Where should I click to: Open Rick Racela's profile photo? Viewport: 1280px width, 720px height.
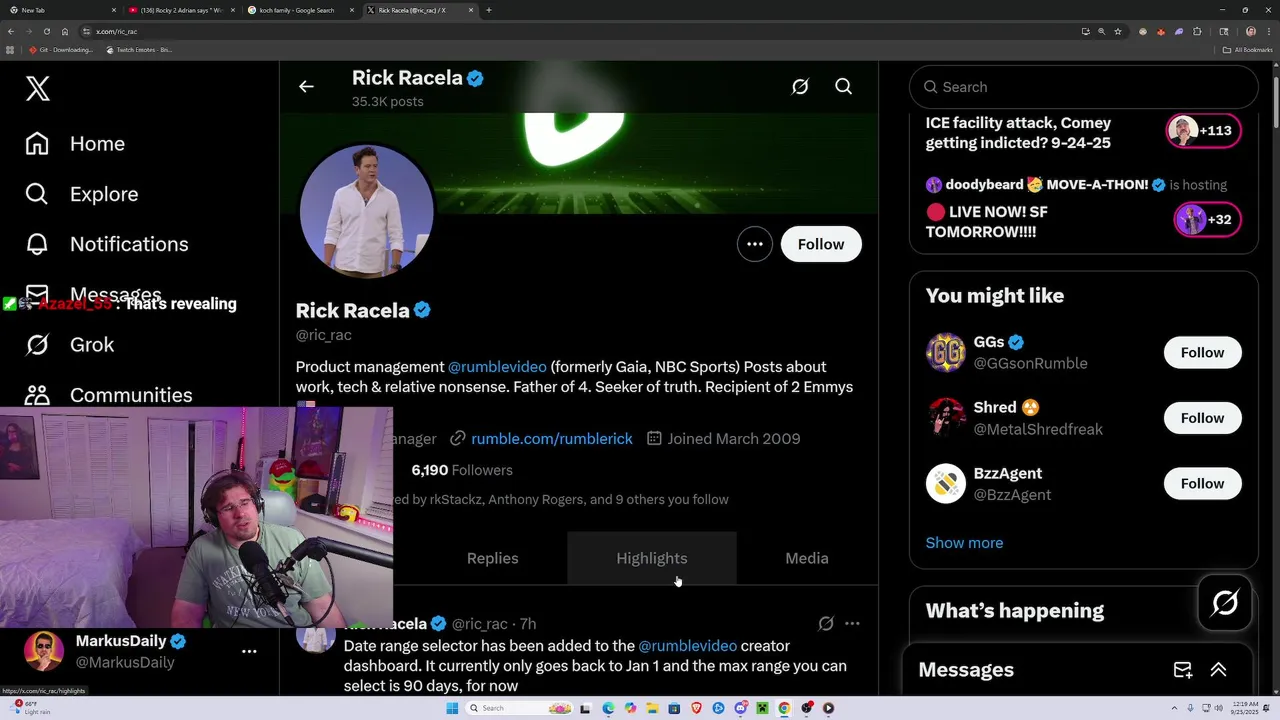click(x=366, y=211)
